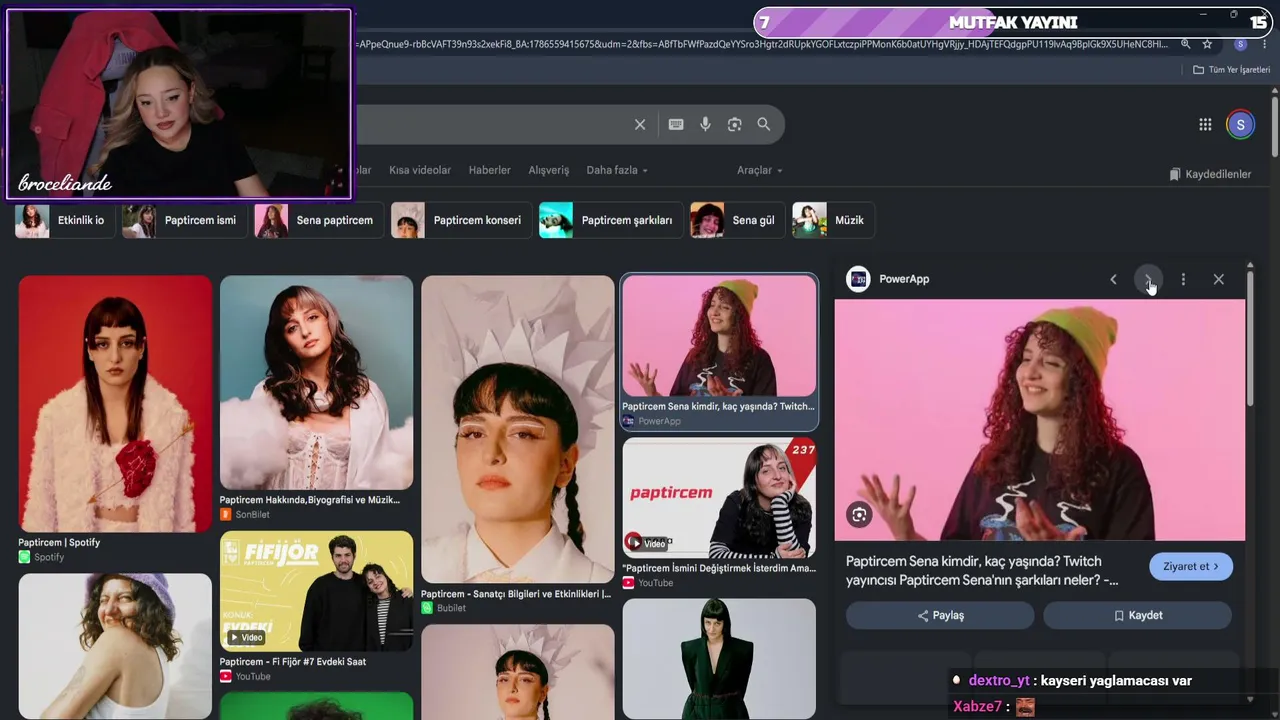This screenshot has height=720, width=1280.
Task: Open the Paptircem Spotify image with red background
Action: [115, 404]
